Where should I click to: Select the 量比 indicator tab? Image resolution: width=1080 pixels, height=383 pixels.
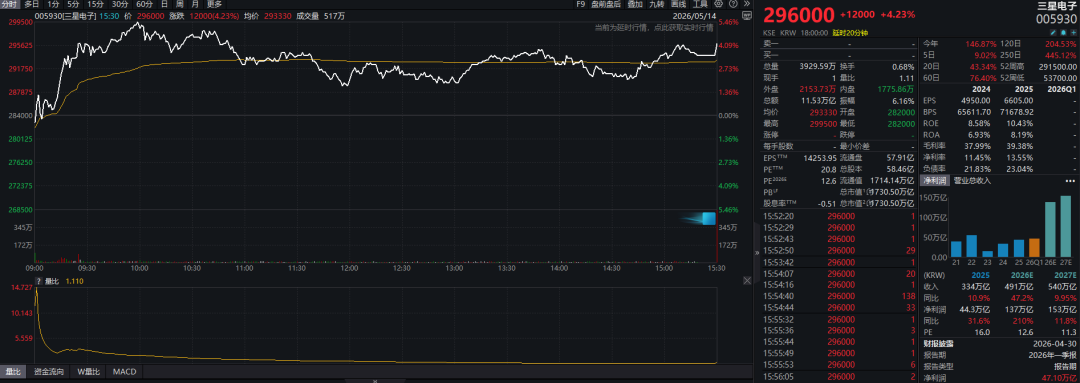click(13, 372)
